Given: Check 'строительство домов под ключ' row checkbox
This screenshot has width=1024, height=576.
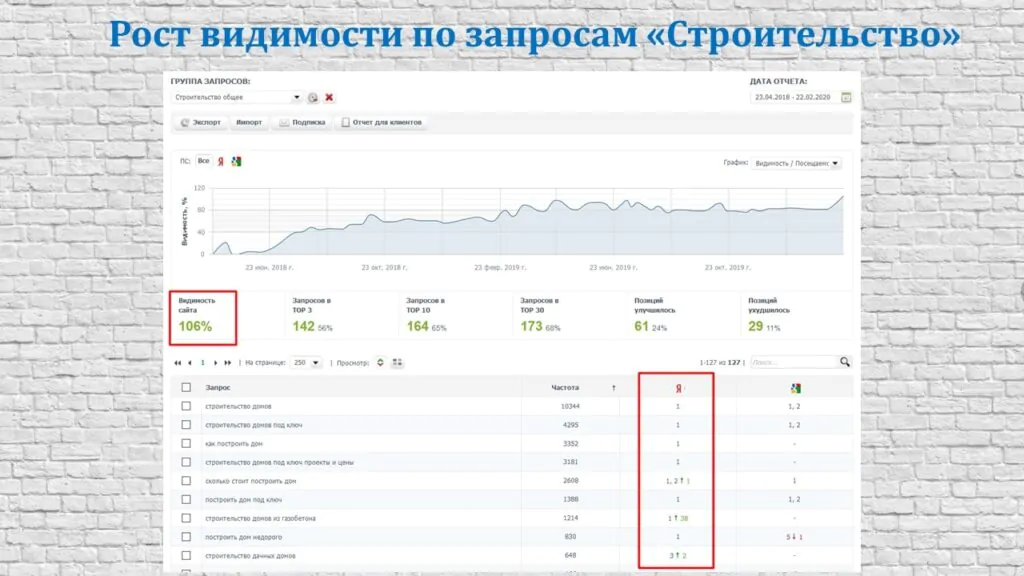Looking at the screenshot, I should click(186, 424).
